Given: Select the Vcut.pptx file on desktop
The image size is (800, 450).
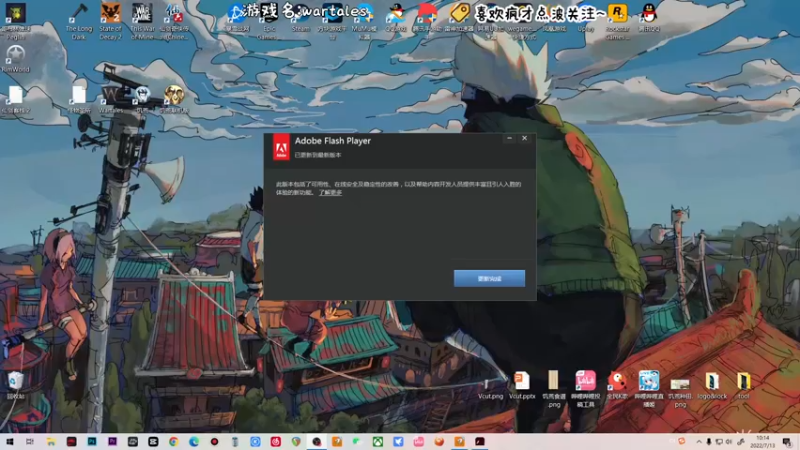Looking at the screenshot, I should pyautogui.click(x=522, y=385).
